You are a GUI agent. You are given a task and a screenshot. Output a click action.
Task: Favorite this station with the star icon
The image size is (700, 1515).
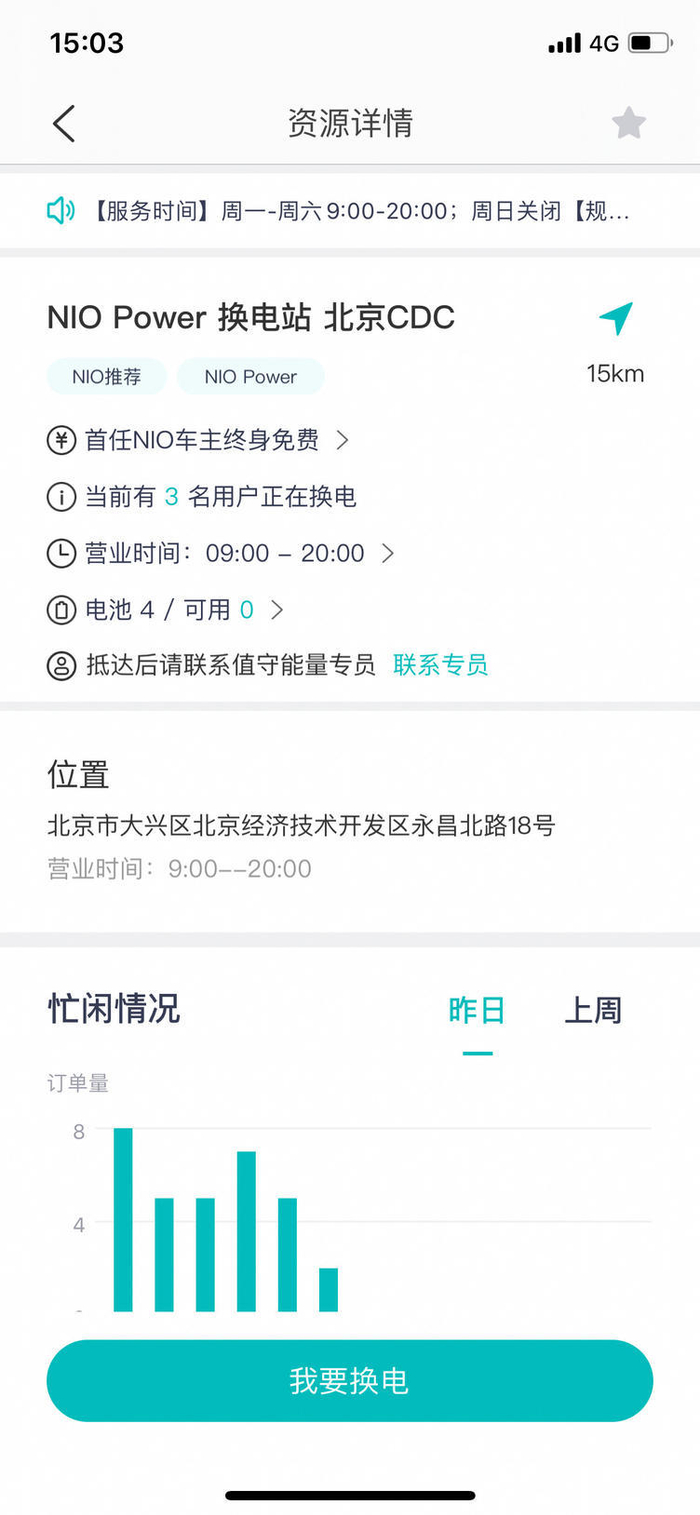(x=628, y=123)
